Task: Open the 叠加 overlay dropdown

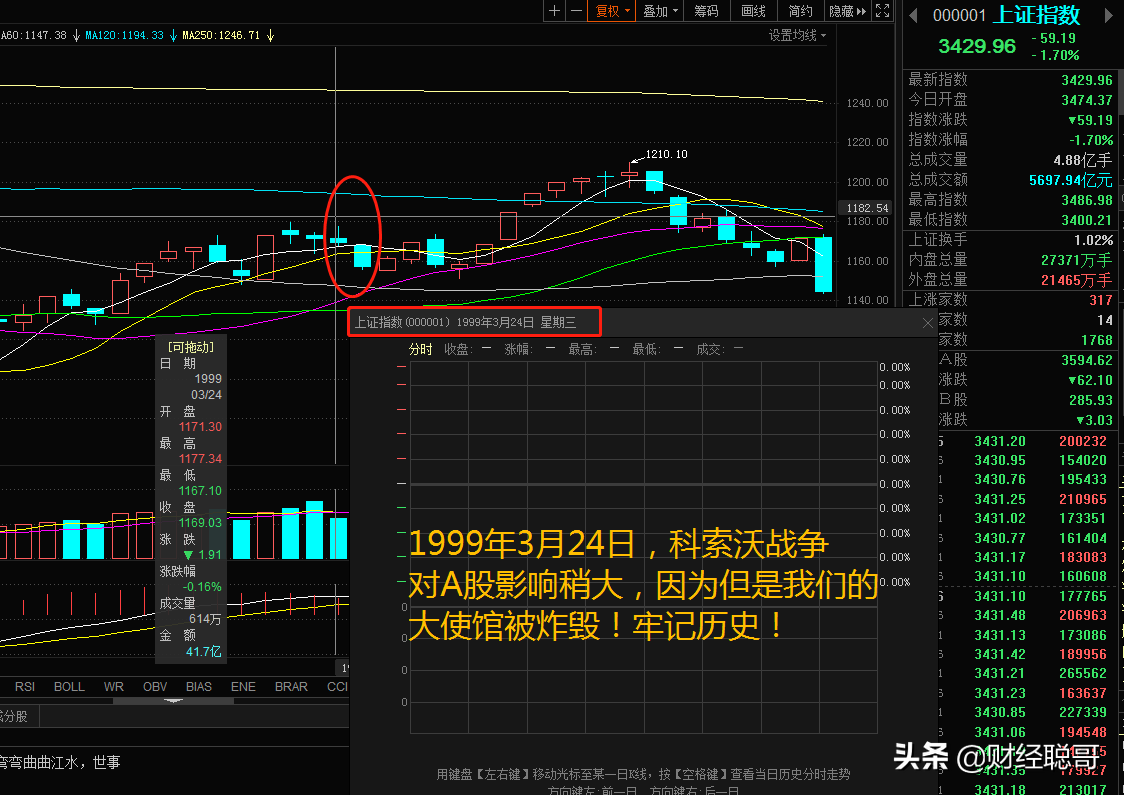Action: point(659,11)
